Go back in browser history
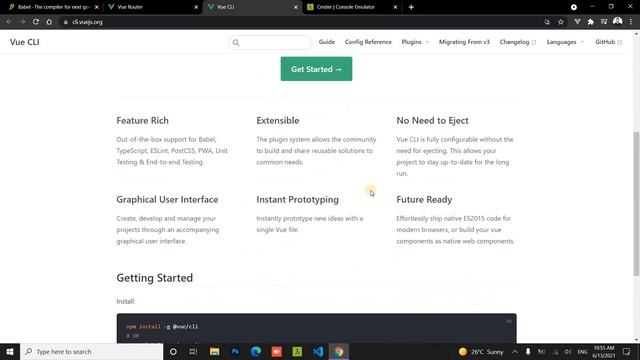 pyautogui.click(x=9, y=22)
